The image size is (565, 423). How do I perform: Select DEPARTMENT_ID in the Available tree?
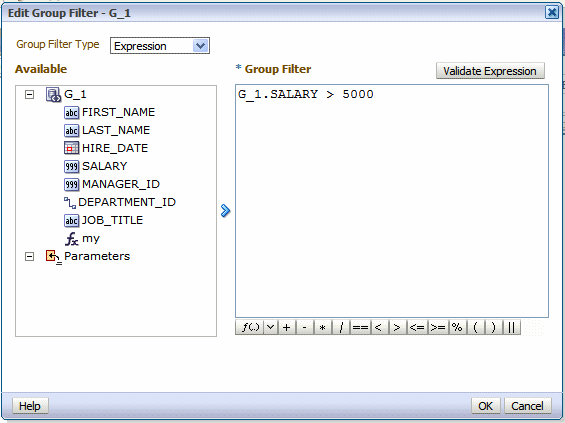[127, 202]
